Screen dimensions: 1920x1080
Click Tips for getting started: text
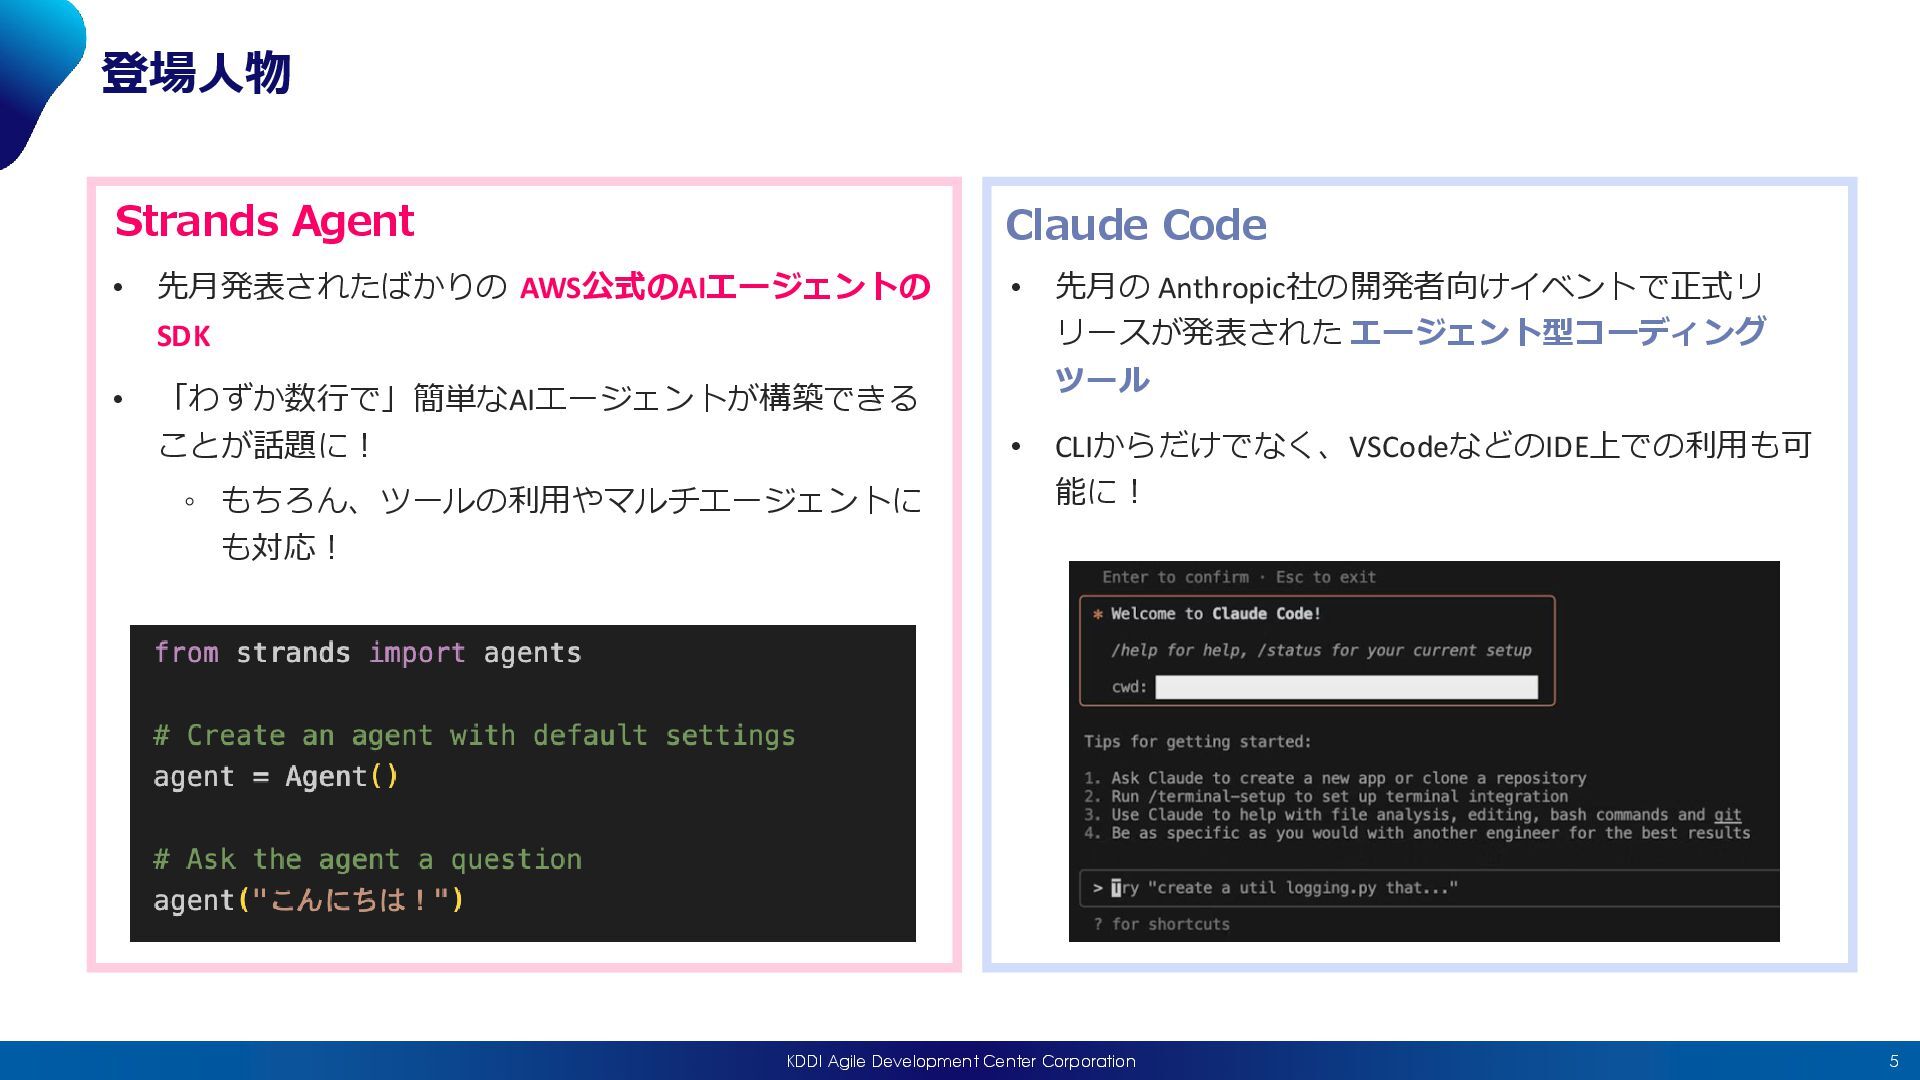[1197, 742]
